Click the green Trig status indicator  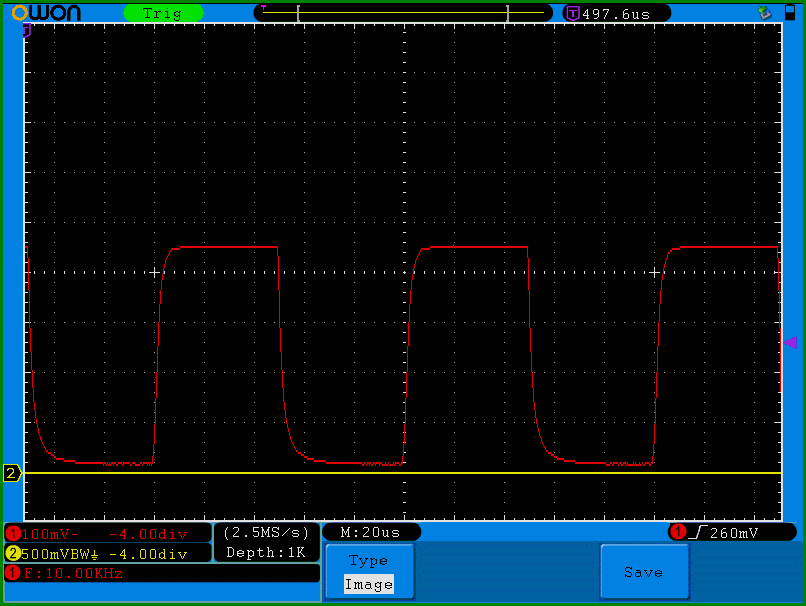(x=163, y=13)
